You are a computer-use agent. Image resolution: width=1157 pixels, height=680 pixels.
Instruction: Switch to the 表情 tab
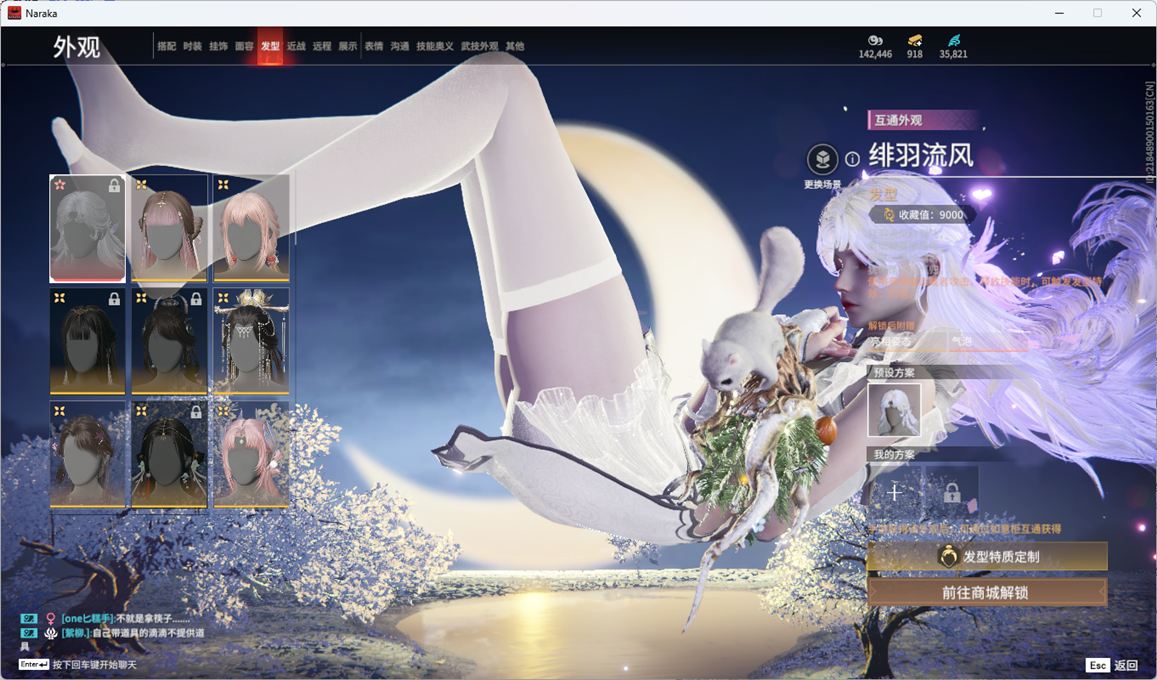click(x=374, y=46)
